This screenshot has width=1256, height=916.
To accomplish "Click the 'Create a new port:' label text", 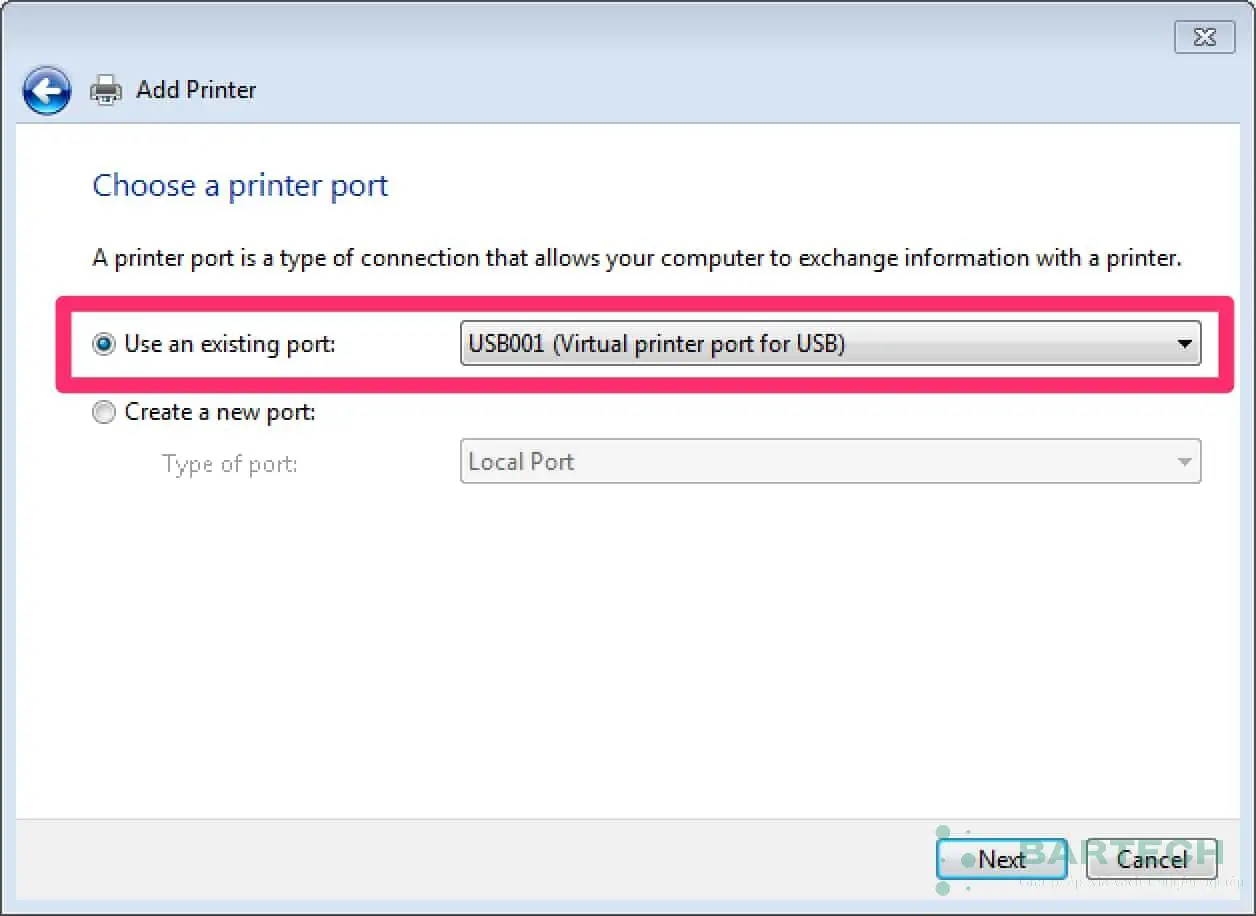I will click(220, 412).
